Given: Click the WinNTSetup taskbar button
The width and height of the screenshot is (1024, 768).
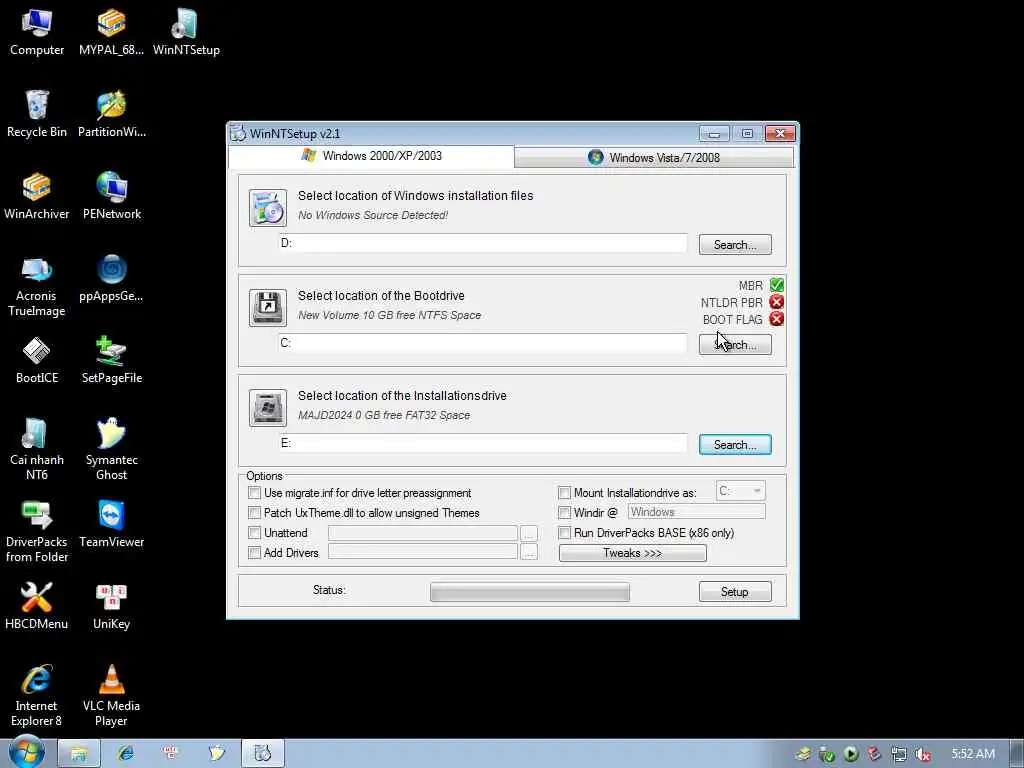Looking at the screenshot, I should (263, 754).
